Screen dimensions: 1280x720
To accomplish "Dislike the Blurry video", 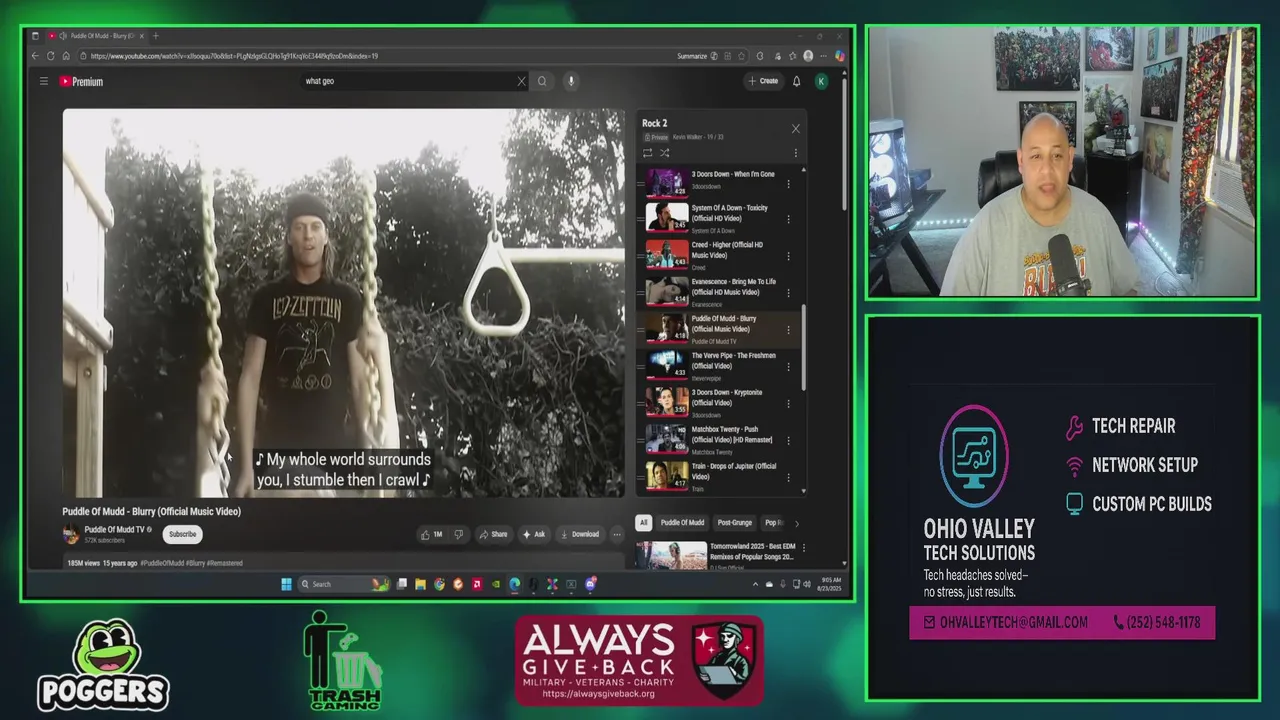I will [x=459, y=534].
